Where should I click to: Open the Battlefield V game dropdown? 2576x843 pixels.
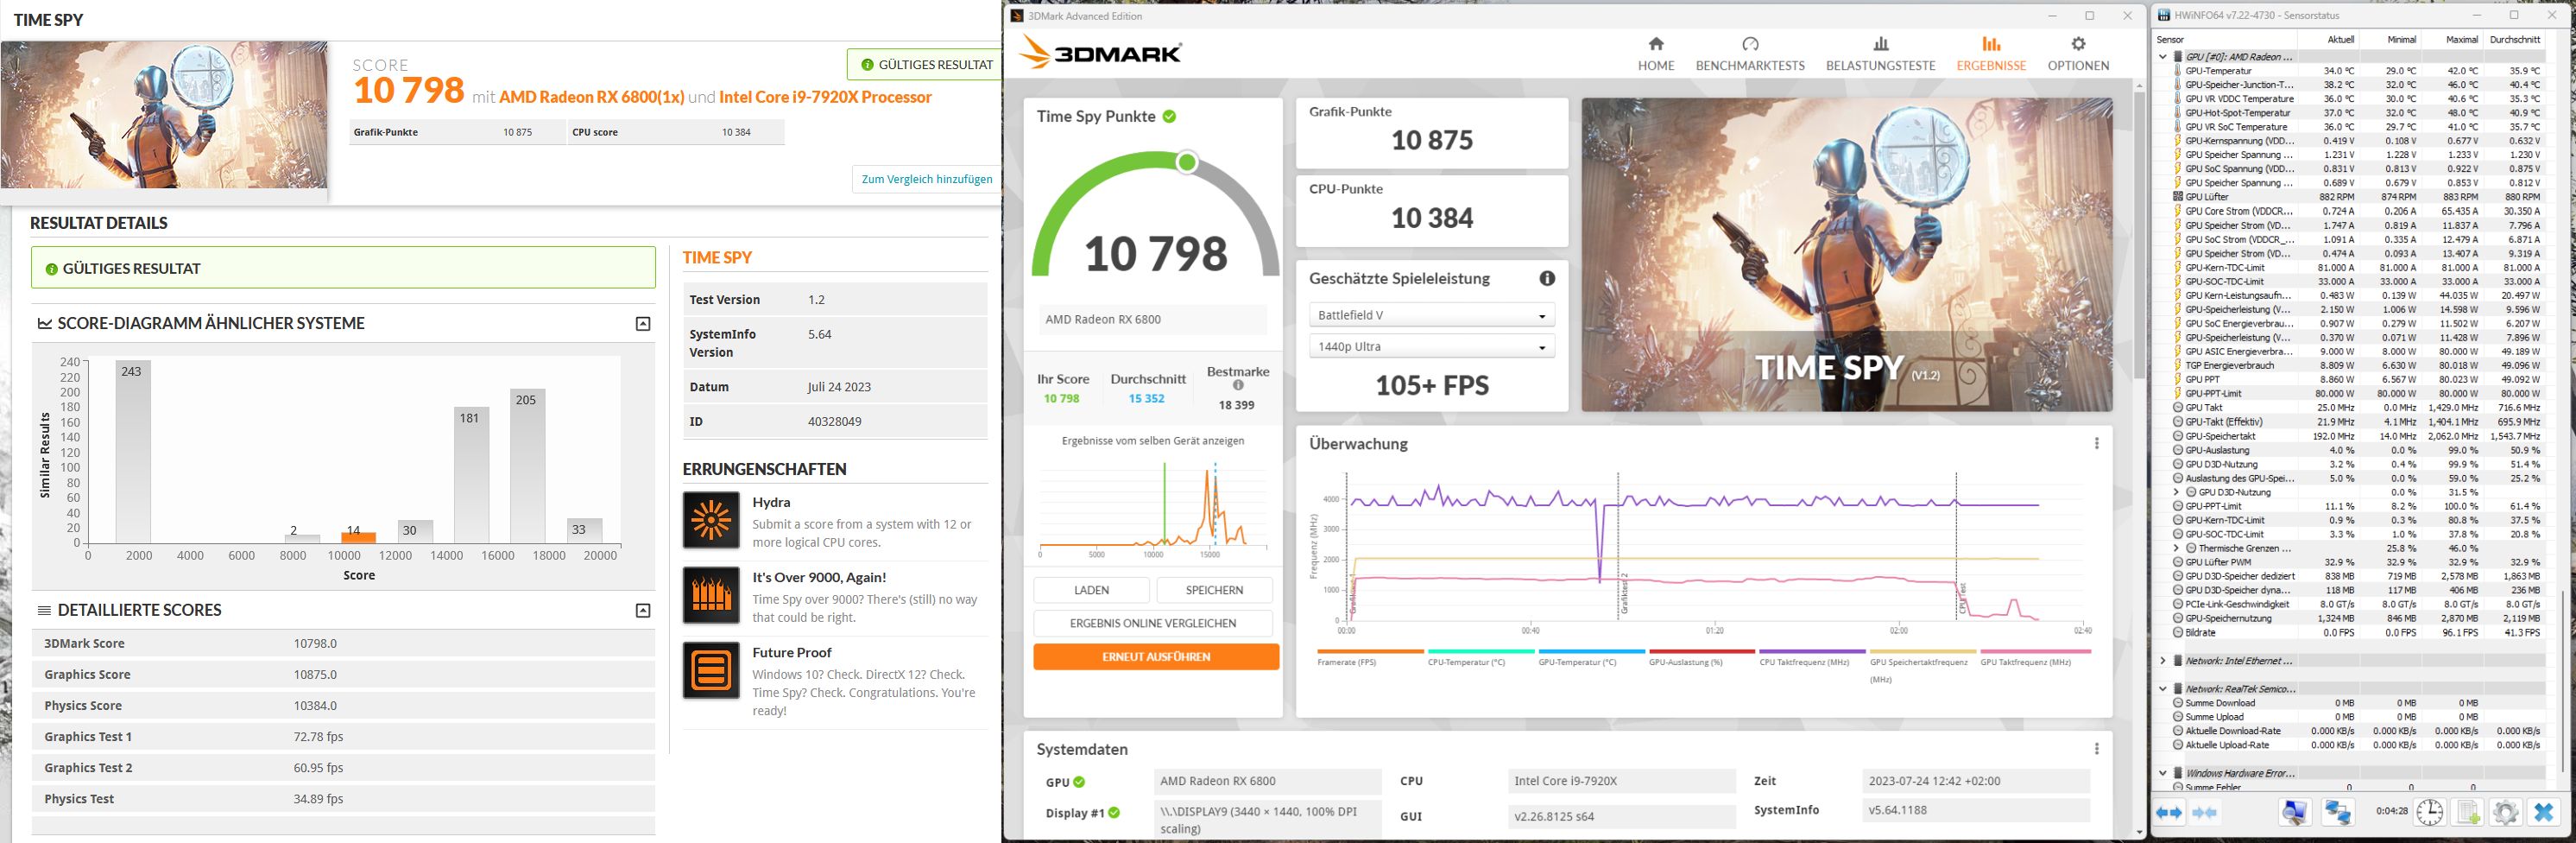(x=1432, y=315)
